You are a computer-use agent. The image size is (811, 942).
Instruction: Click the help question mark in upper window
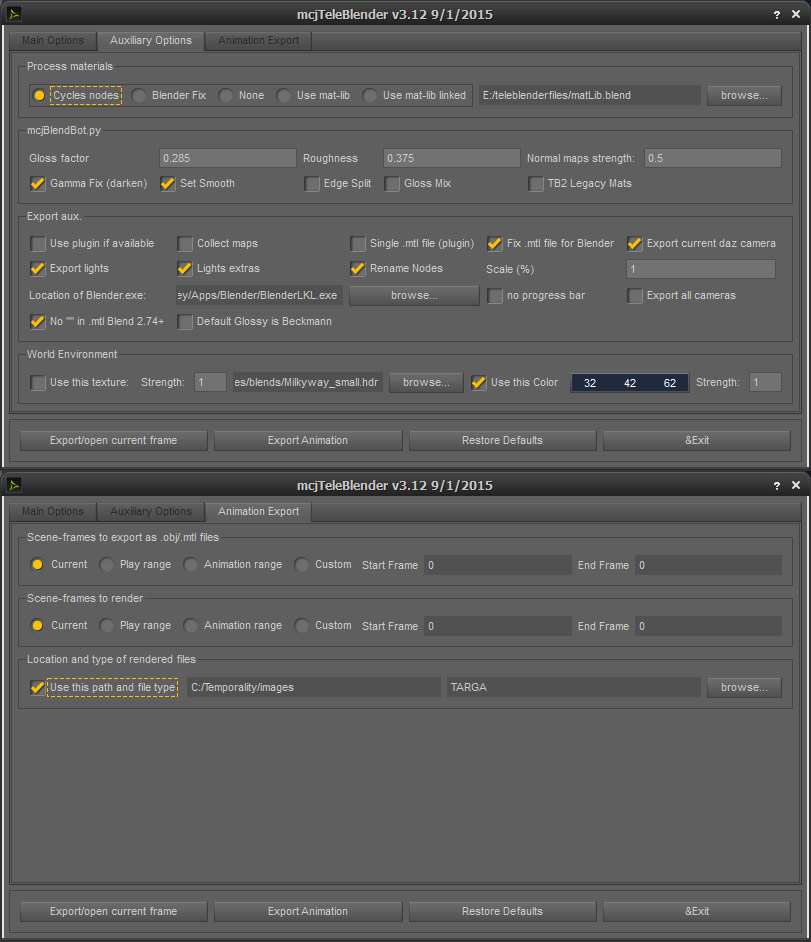coord(777,14)
